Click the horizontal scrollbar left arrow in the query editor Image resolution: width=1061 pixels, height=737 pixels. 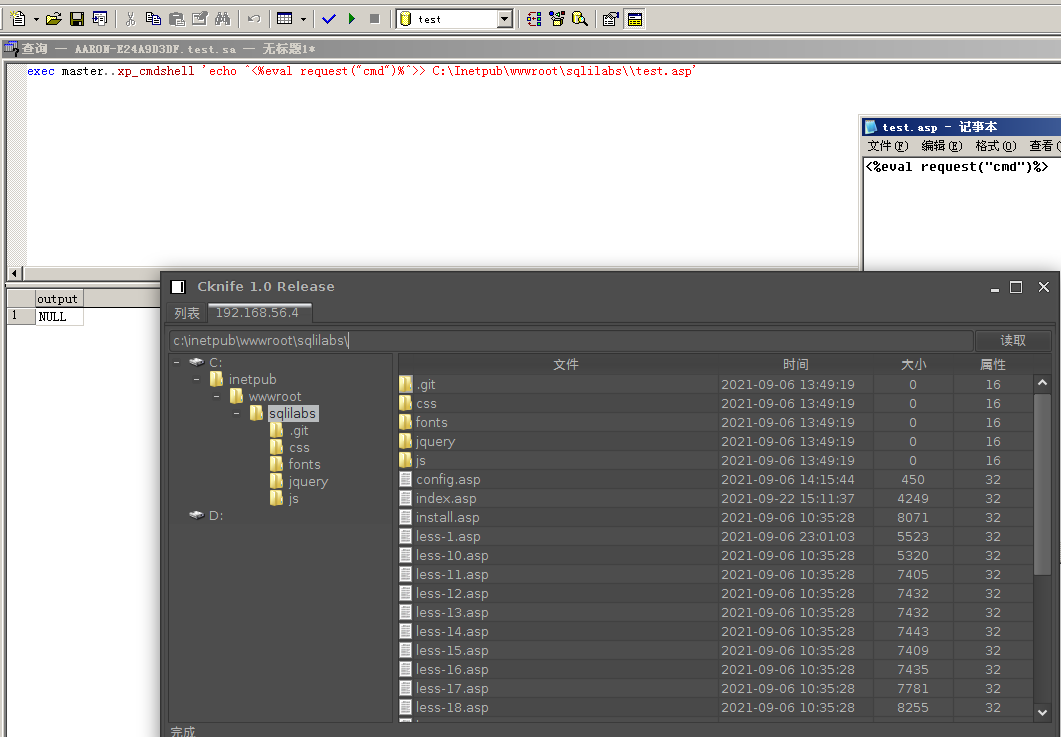15,273
